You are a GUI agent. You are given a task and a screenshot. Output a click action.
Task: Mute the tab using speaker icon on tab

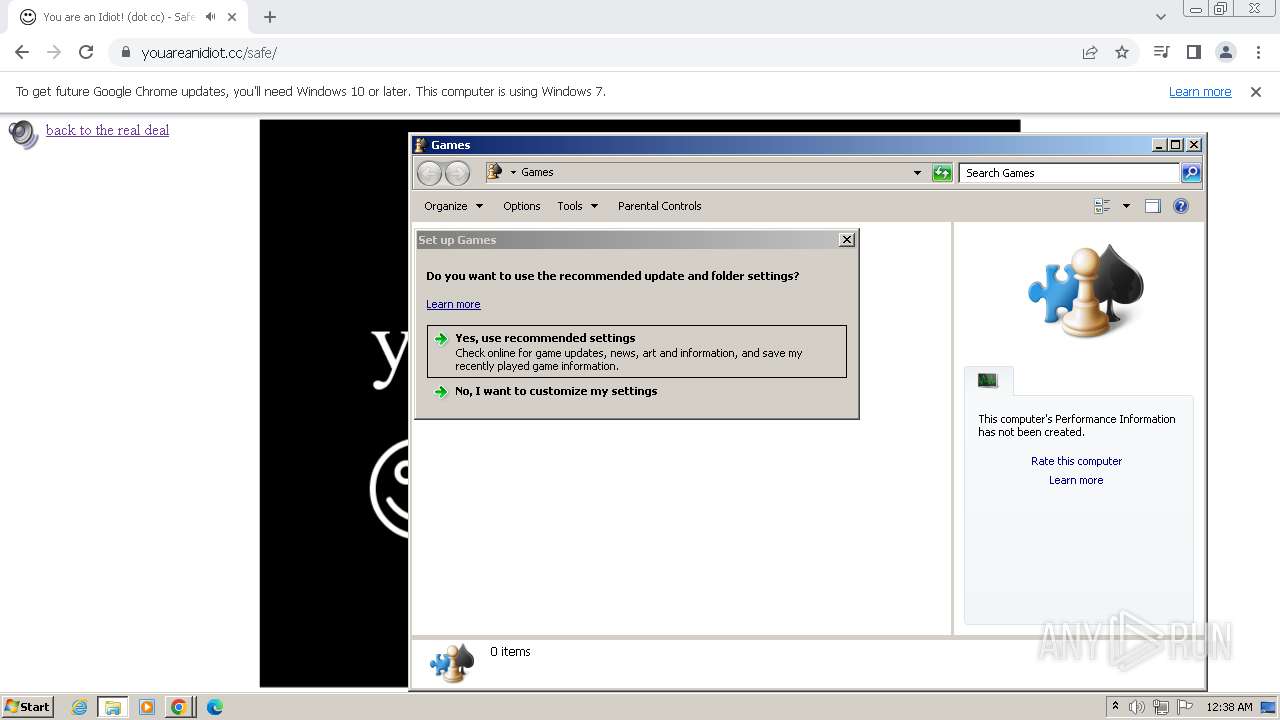210,17
